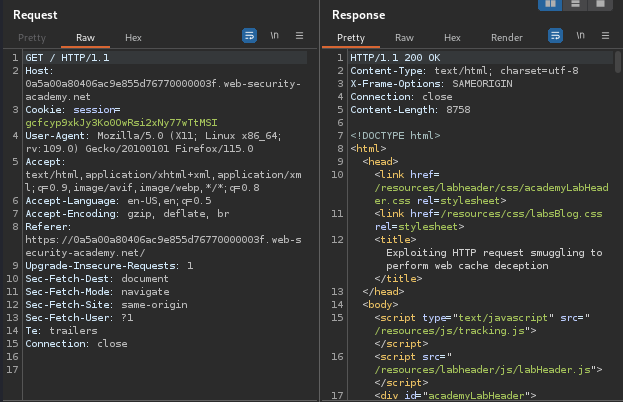The image size is (623, 402).
Task: Toggle non-printable characters \n in Response panel
Action: [580, 36]
